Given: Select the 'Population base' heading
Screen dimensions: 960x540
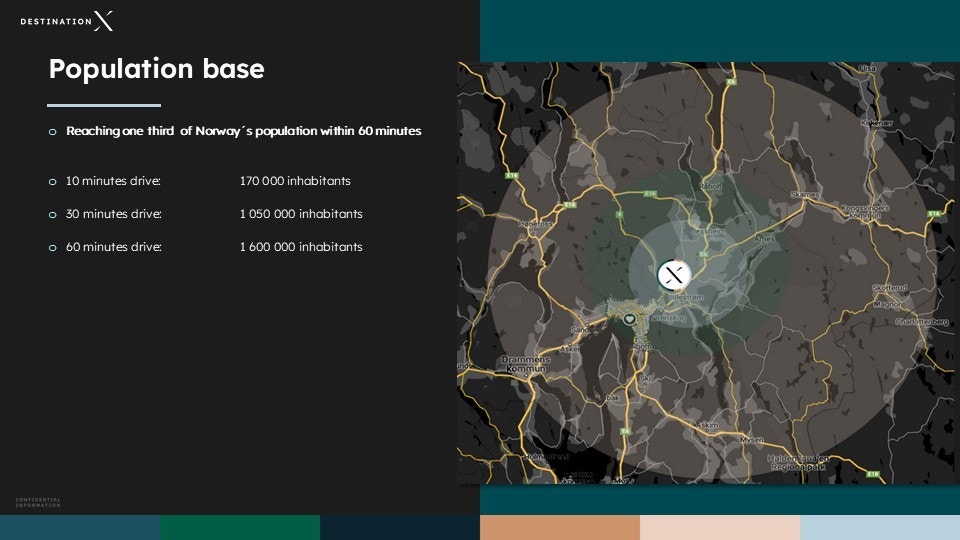Looking at the screenshot, I should point(157,69).
